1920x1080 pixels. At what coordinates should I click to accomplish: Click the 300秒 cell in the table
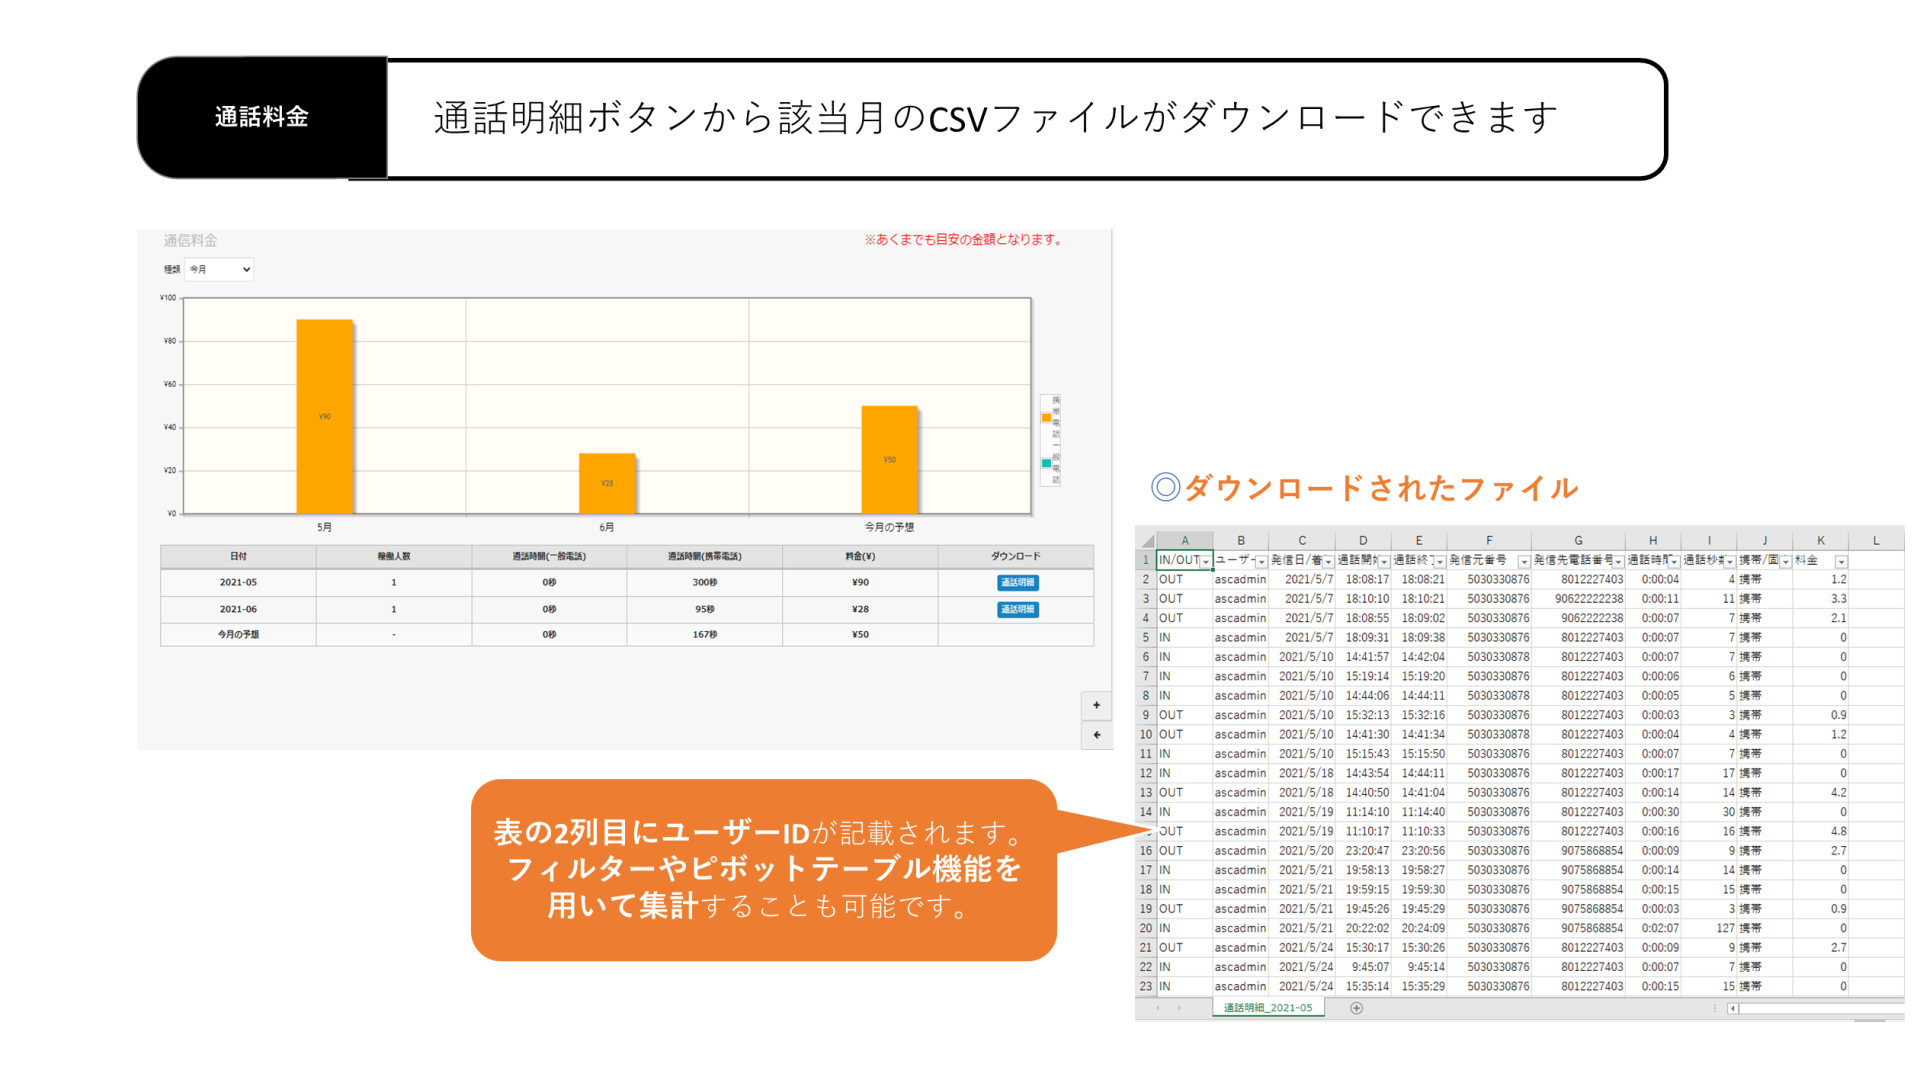(705, 582)
